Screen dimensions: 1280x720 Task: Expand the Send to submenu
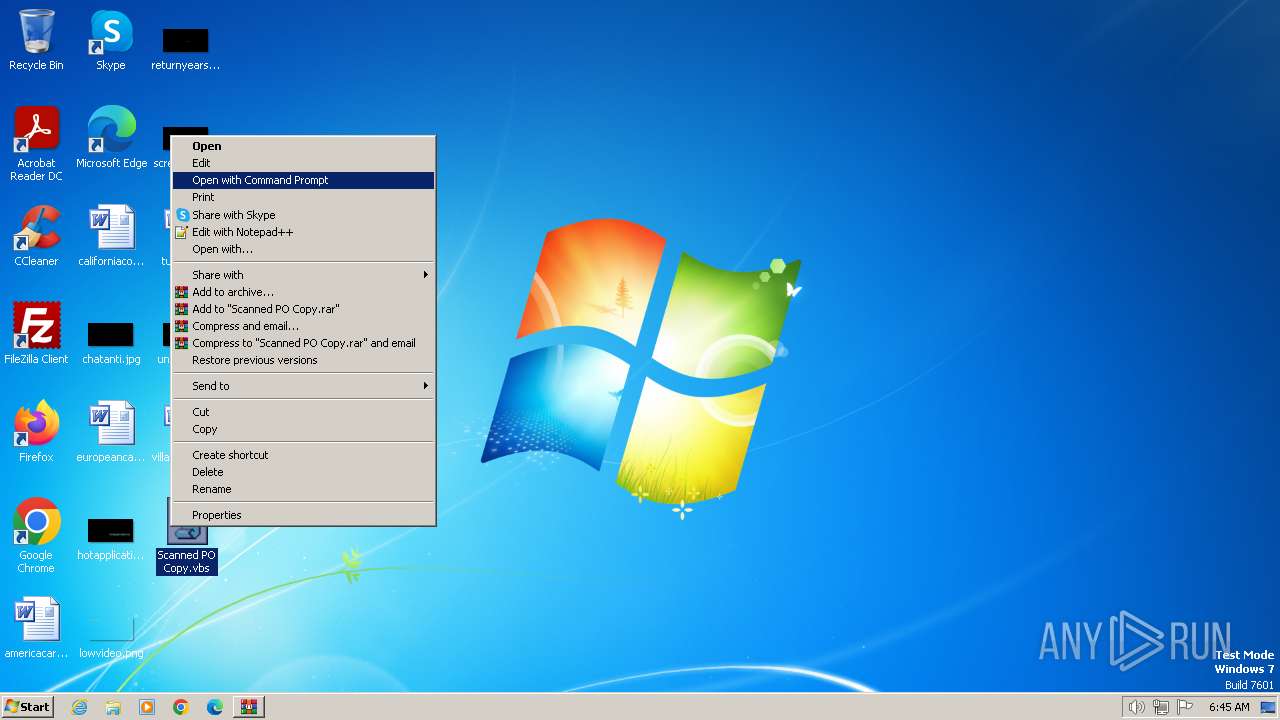303,386
